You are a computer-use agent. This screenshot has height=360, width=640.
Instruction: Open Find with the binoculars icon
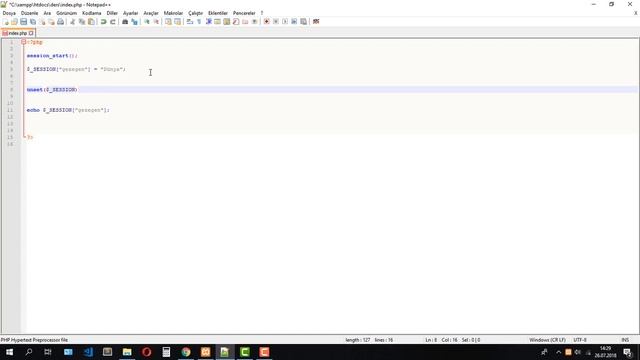pos(125,22)
